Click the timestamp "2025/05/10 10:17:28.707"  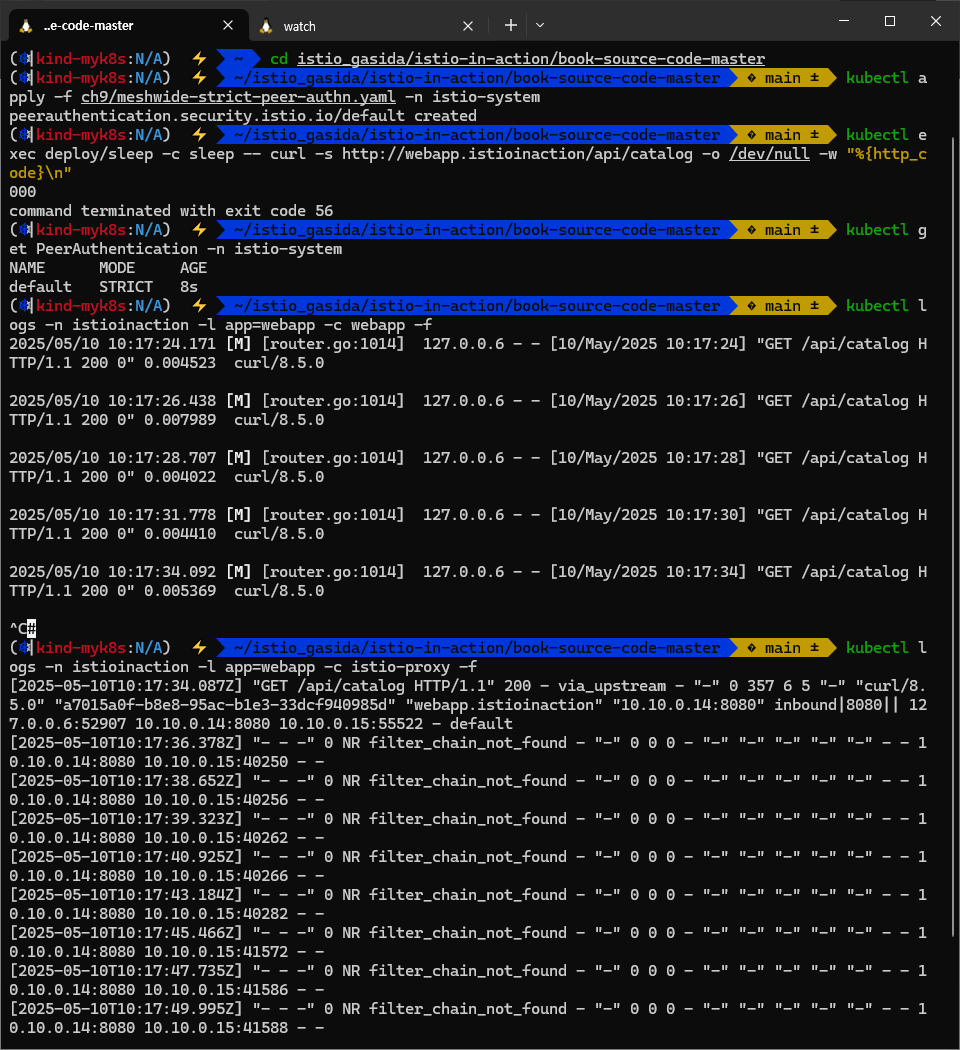click(x=112, y=458)
